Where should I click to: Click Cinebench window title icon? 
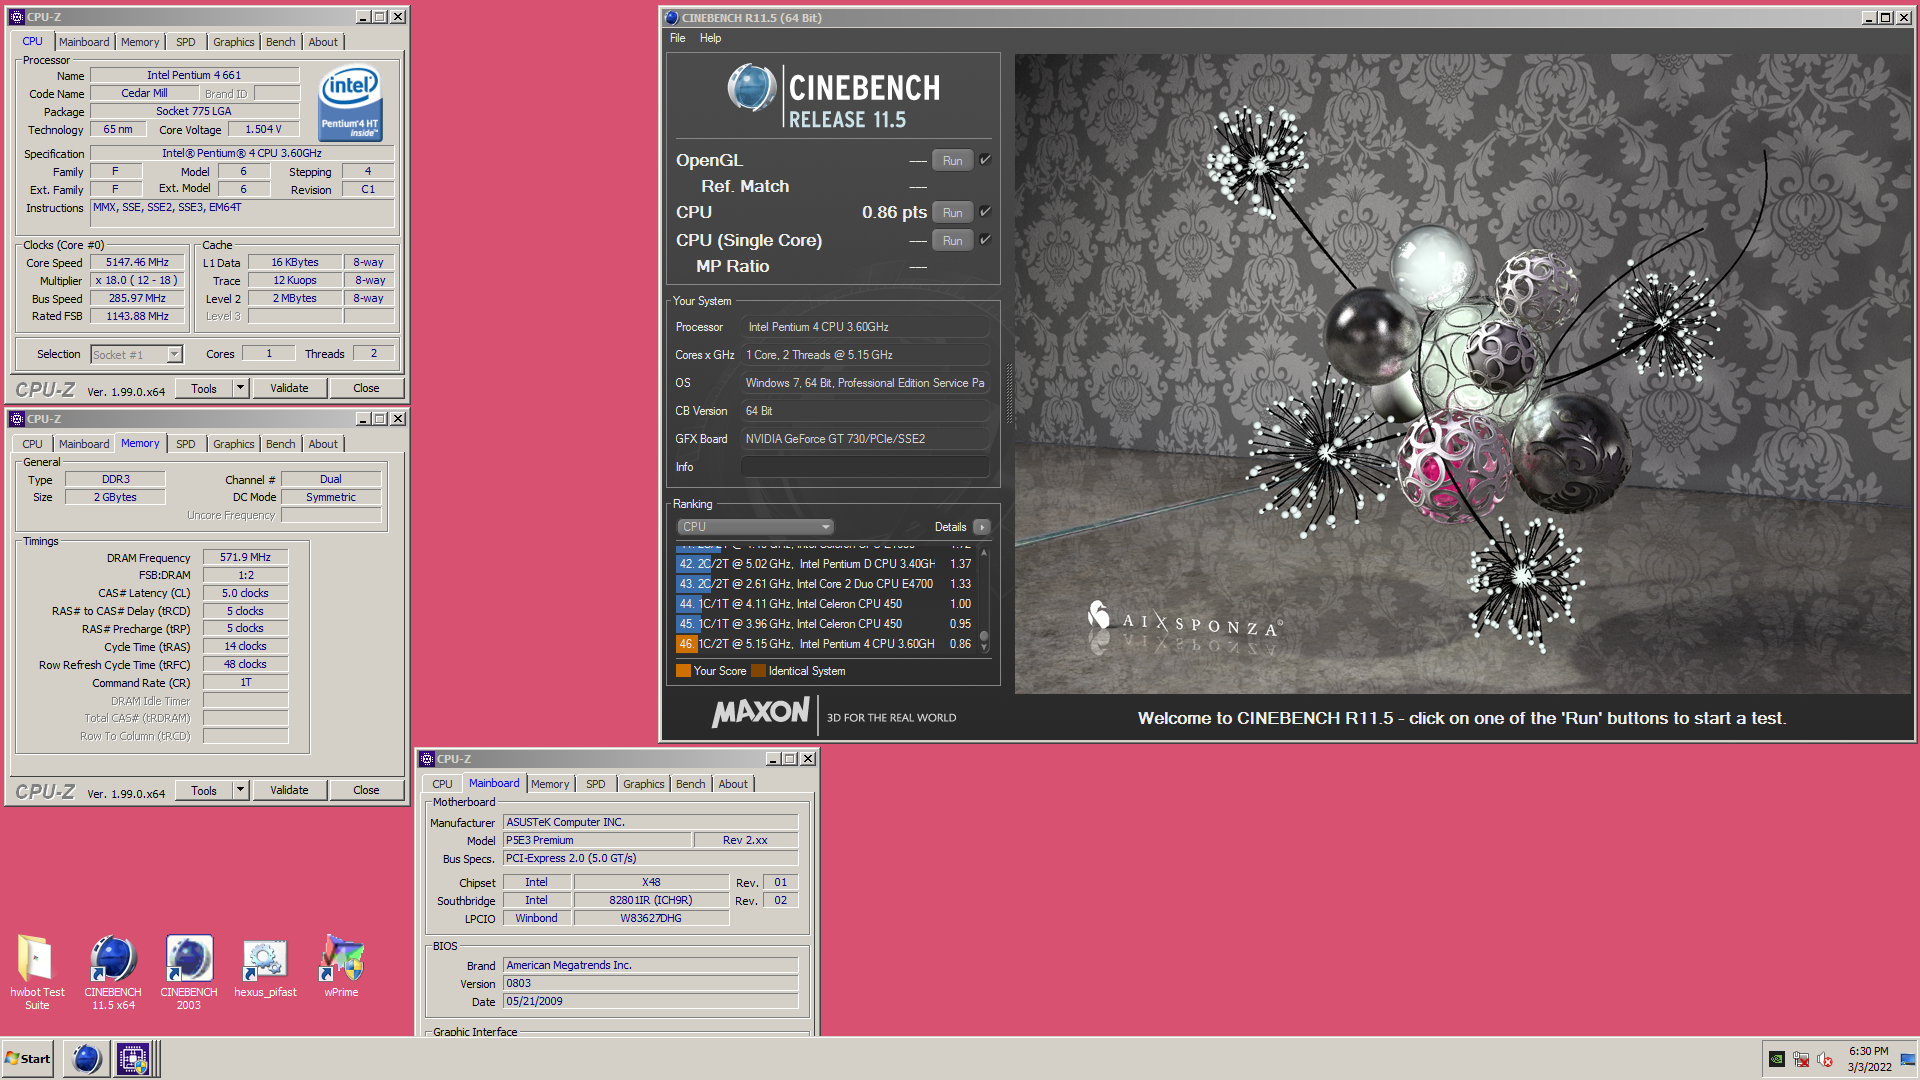tap(672, 17)
